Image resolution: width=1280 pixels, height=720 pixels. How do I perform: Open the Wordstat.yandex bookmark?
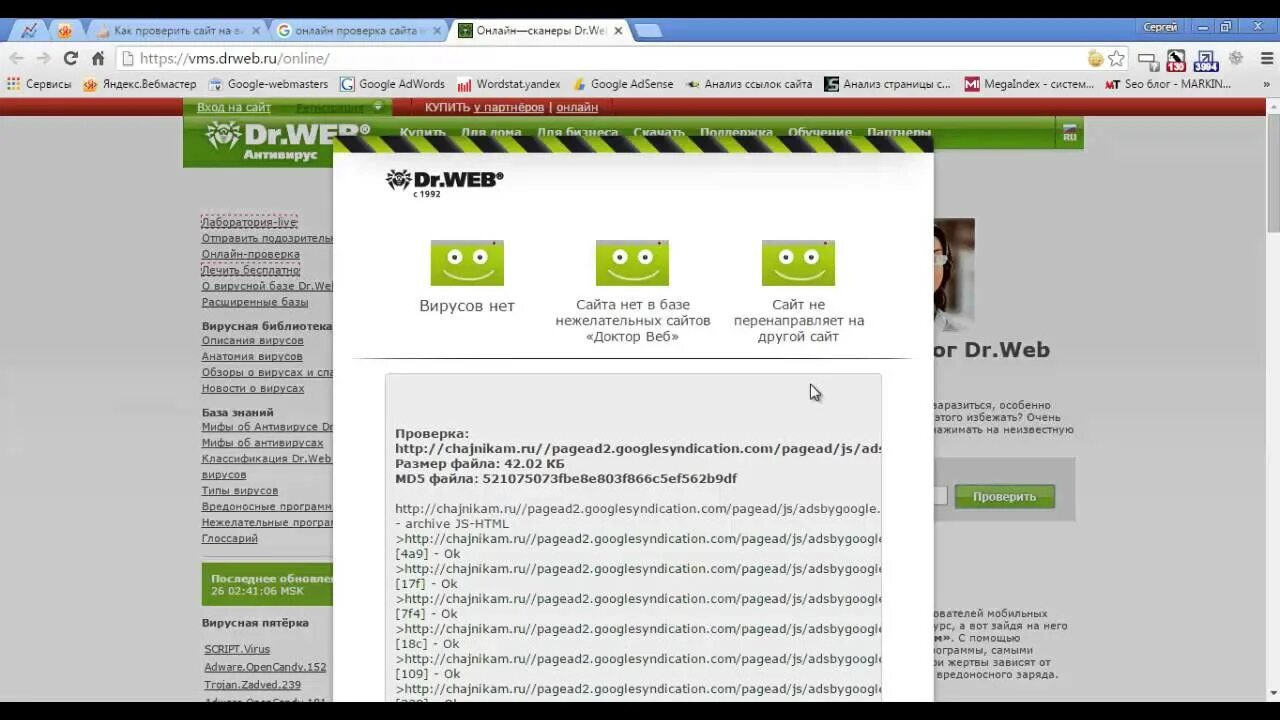(x=508, y=84)
